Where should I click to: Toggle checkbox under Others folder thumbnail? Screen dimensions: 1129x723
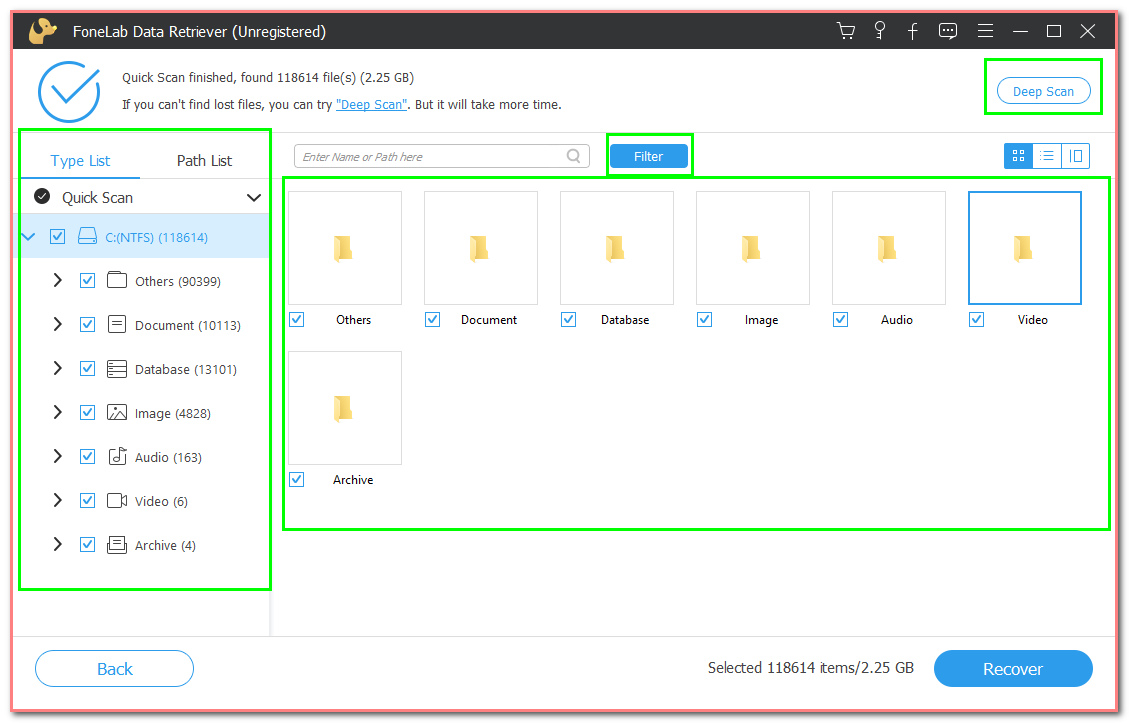coord(297,319)
